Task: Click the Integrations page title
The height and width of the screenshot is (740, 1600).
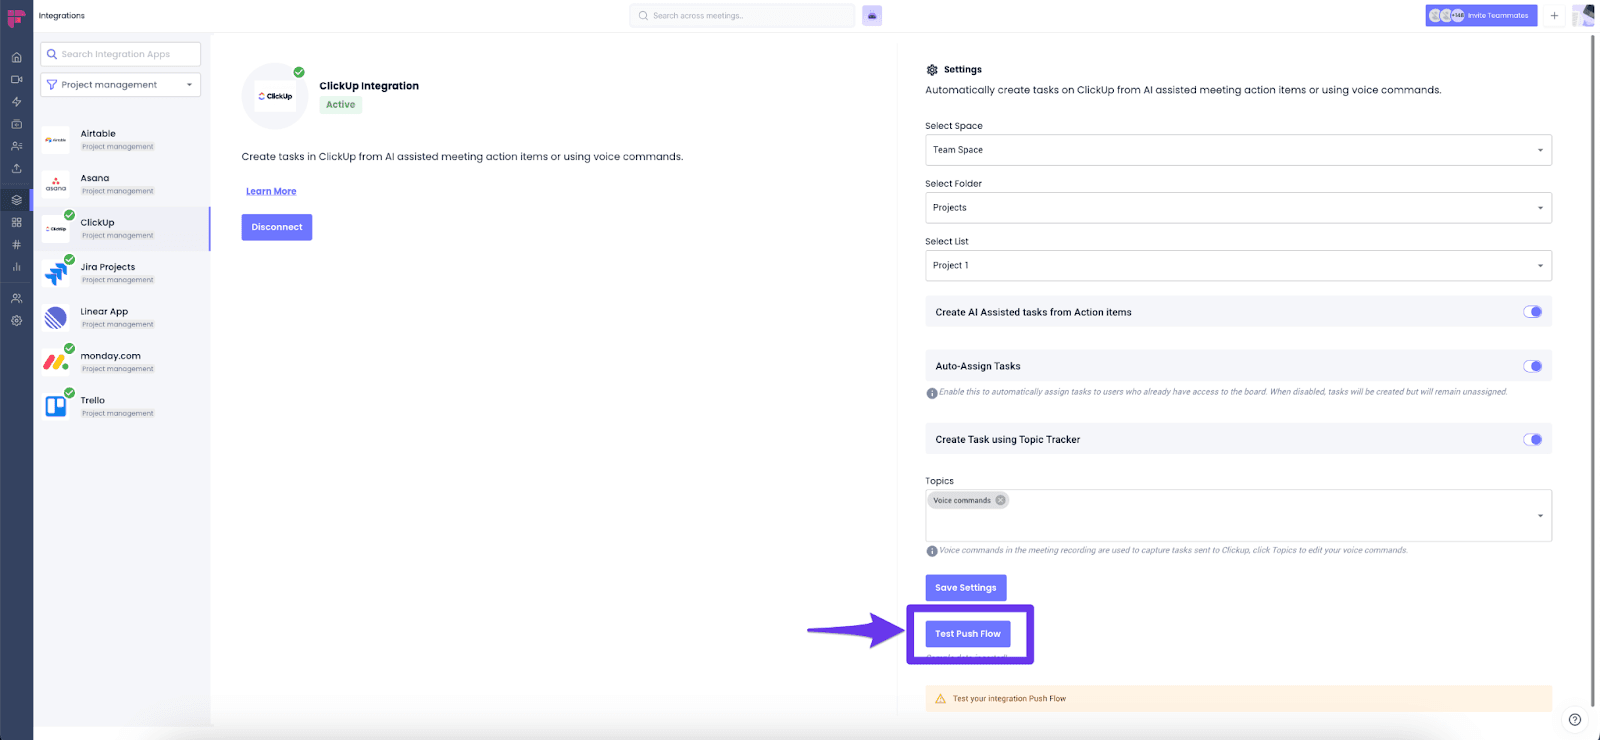Action: pyautogui.click(x=62, y=16)
